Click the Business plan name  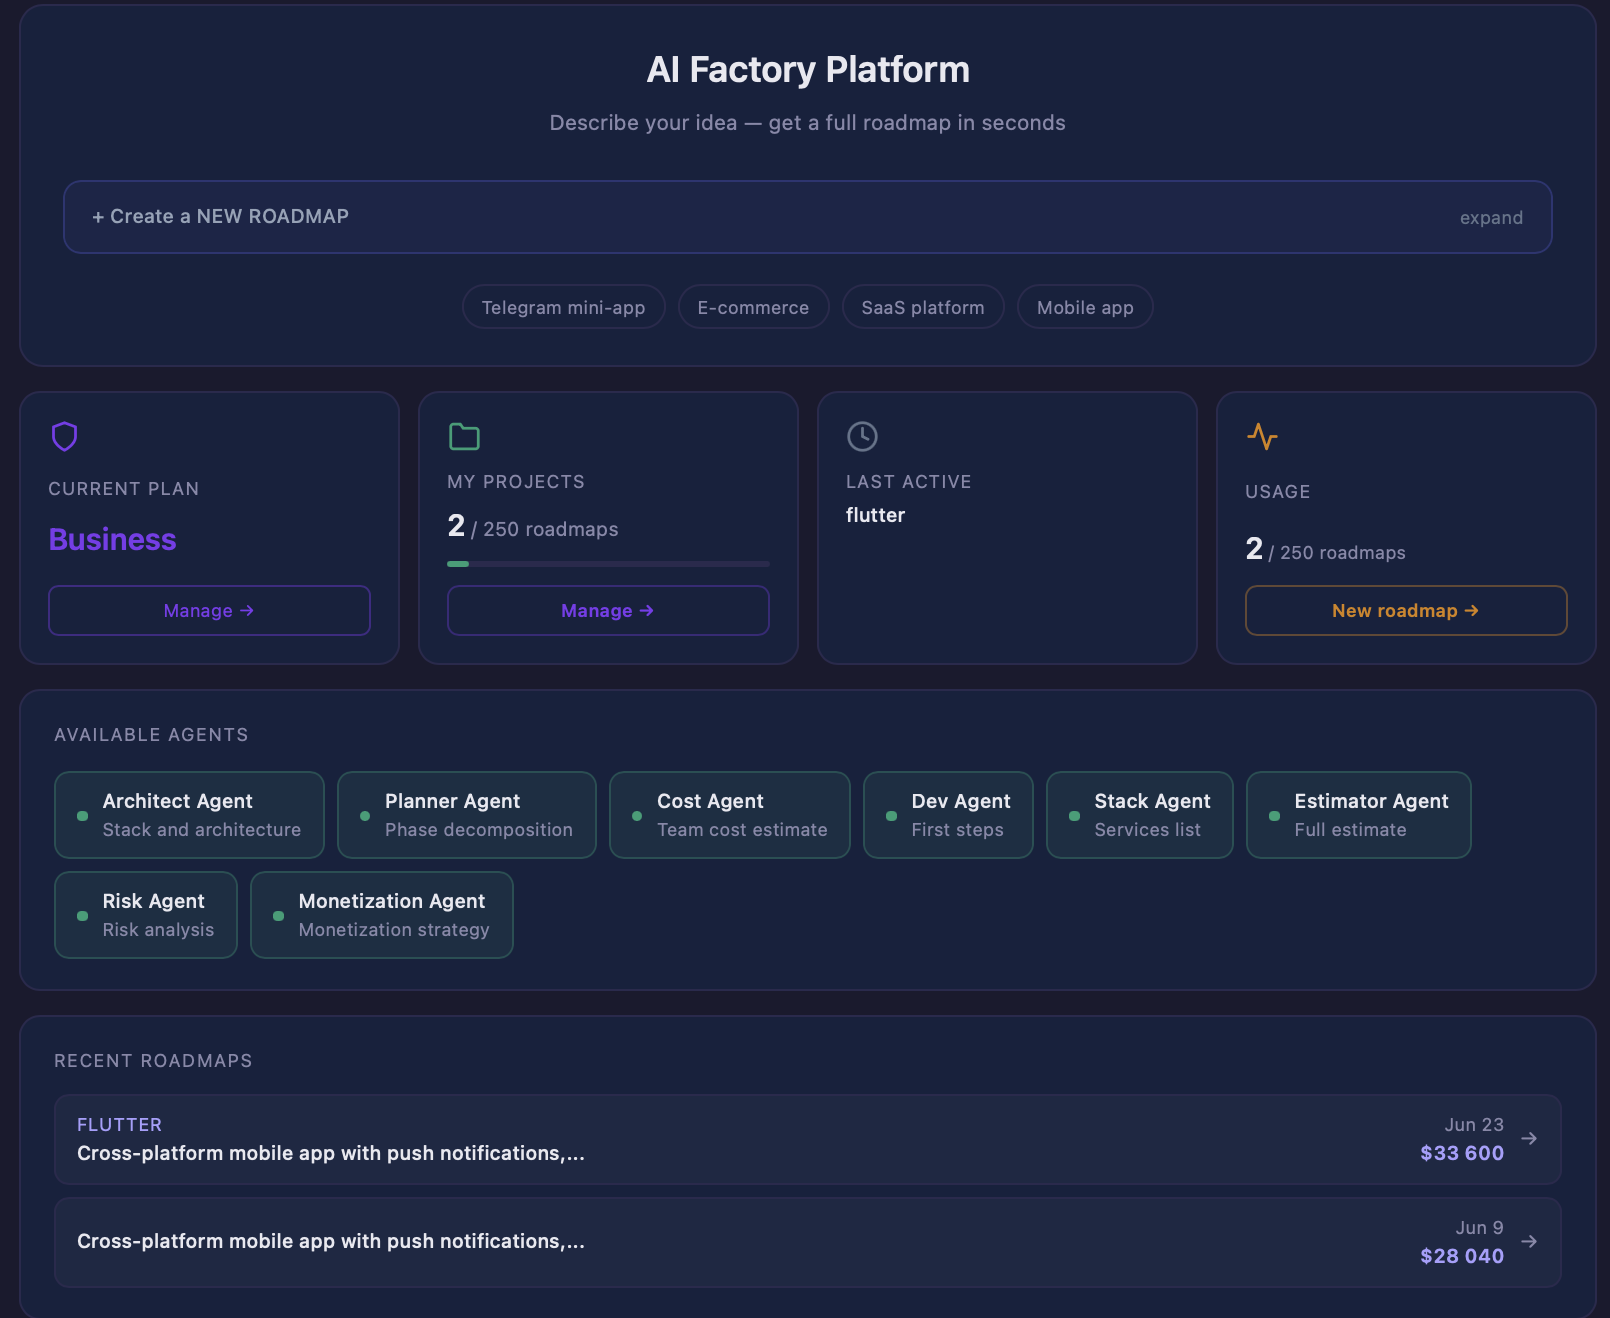[x=112, y=539]
